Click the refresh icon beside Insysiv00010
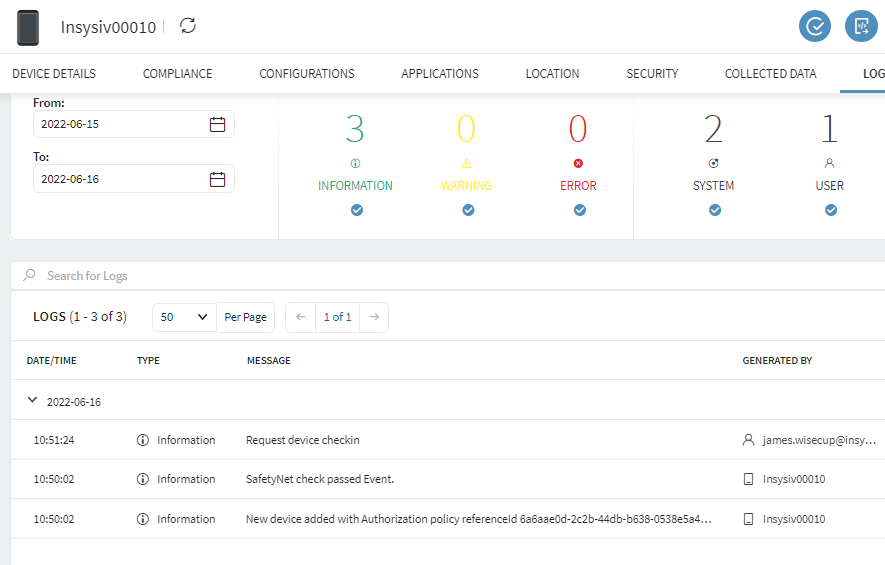The height and width of the screenshot is (565, 885). [188, 26]
